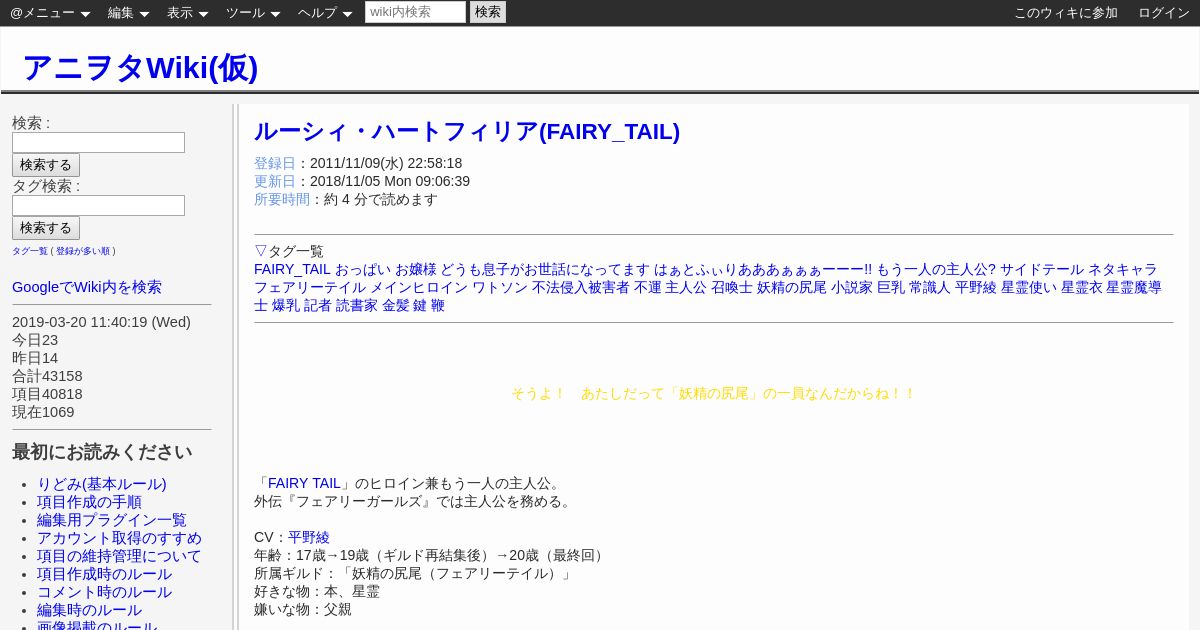
Task: Open the 主人公 tag
Action: tap(686, 287)
